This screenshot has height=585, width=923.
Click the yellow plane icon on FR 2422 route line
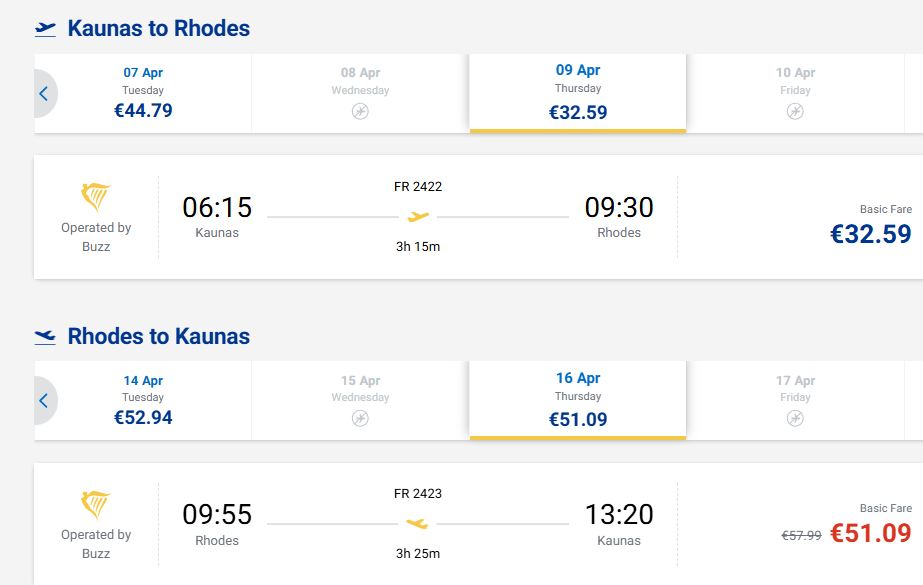click(x=418, y=216)
